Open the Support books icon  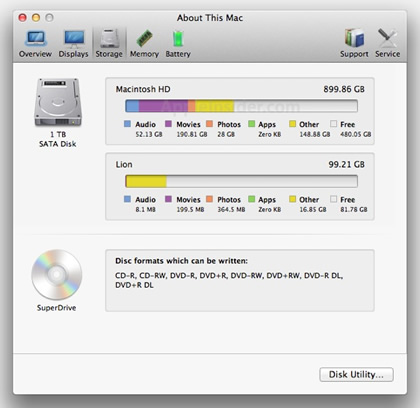tap(354, 38)
